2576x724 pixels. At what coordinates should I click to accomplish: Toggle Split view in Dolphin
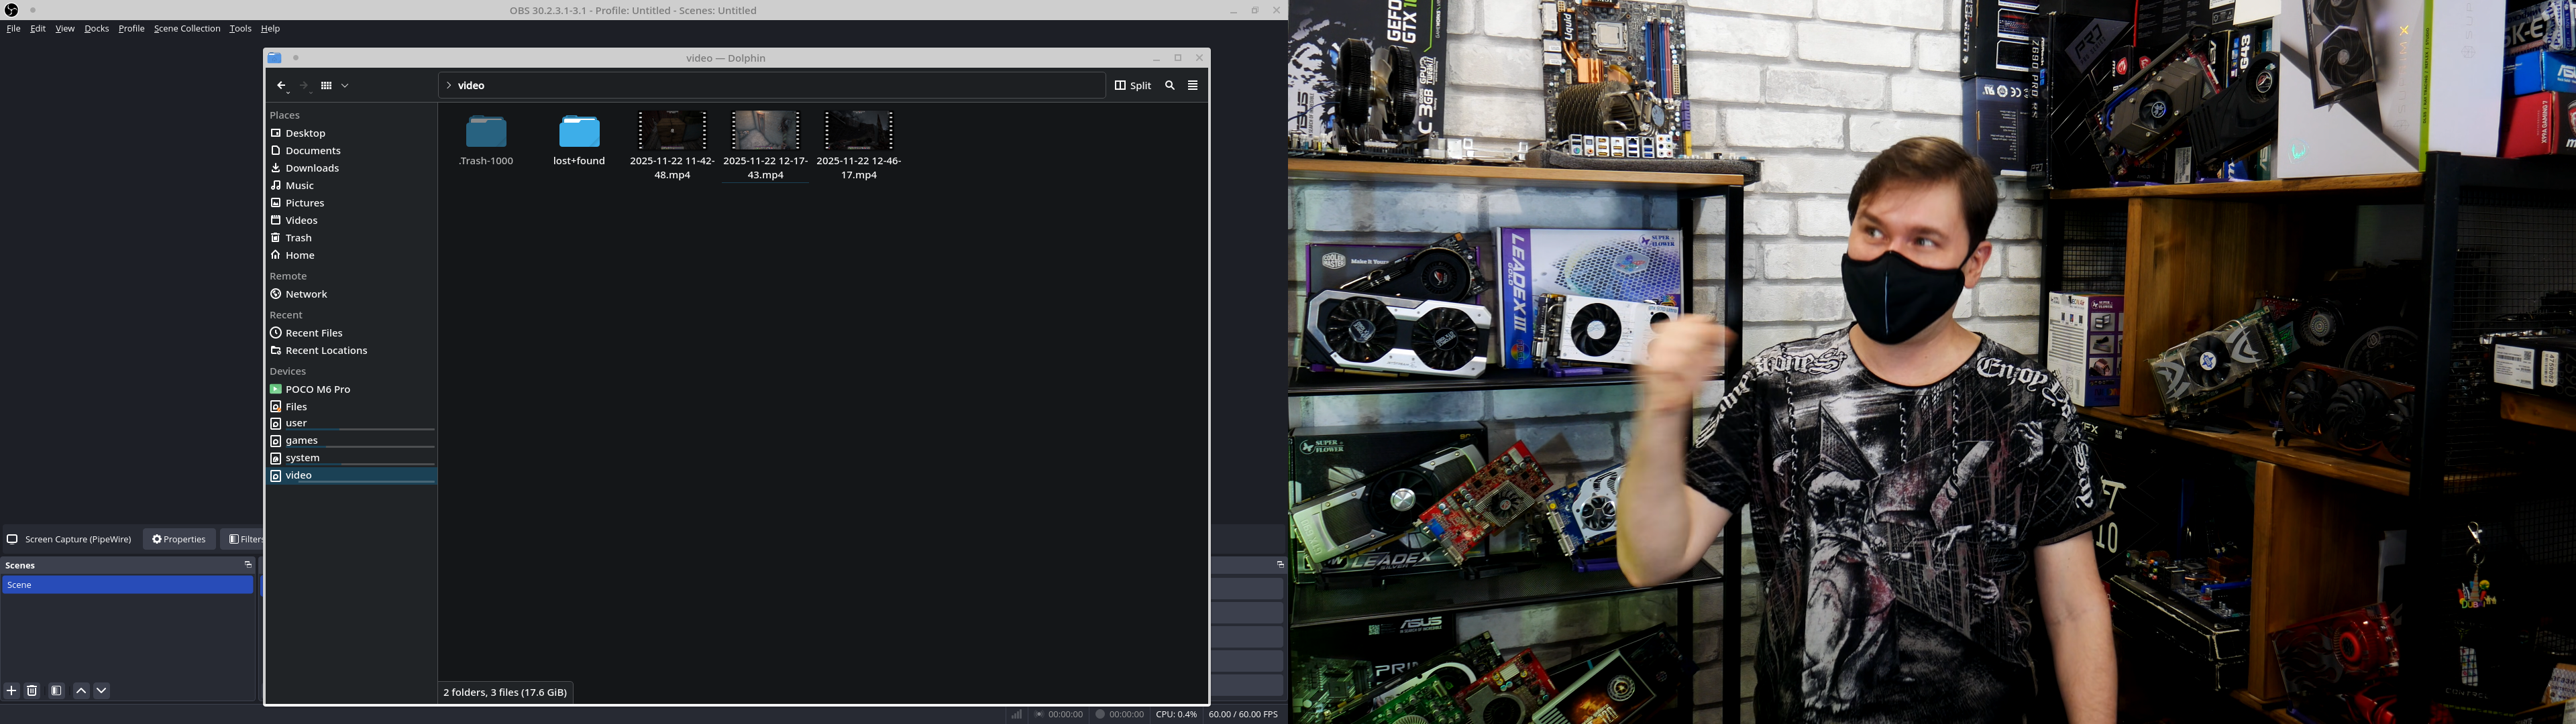coord(1133,86)
